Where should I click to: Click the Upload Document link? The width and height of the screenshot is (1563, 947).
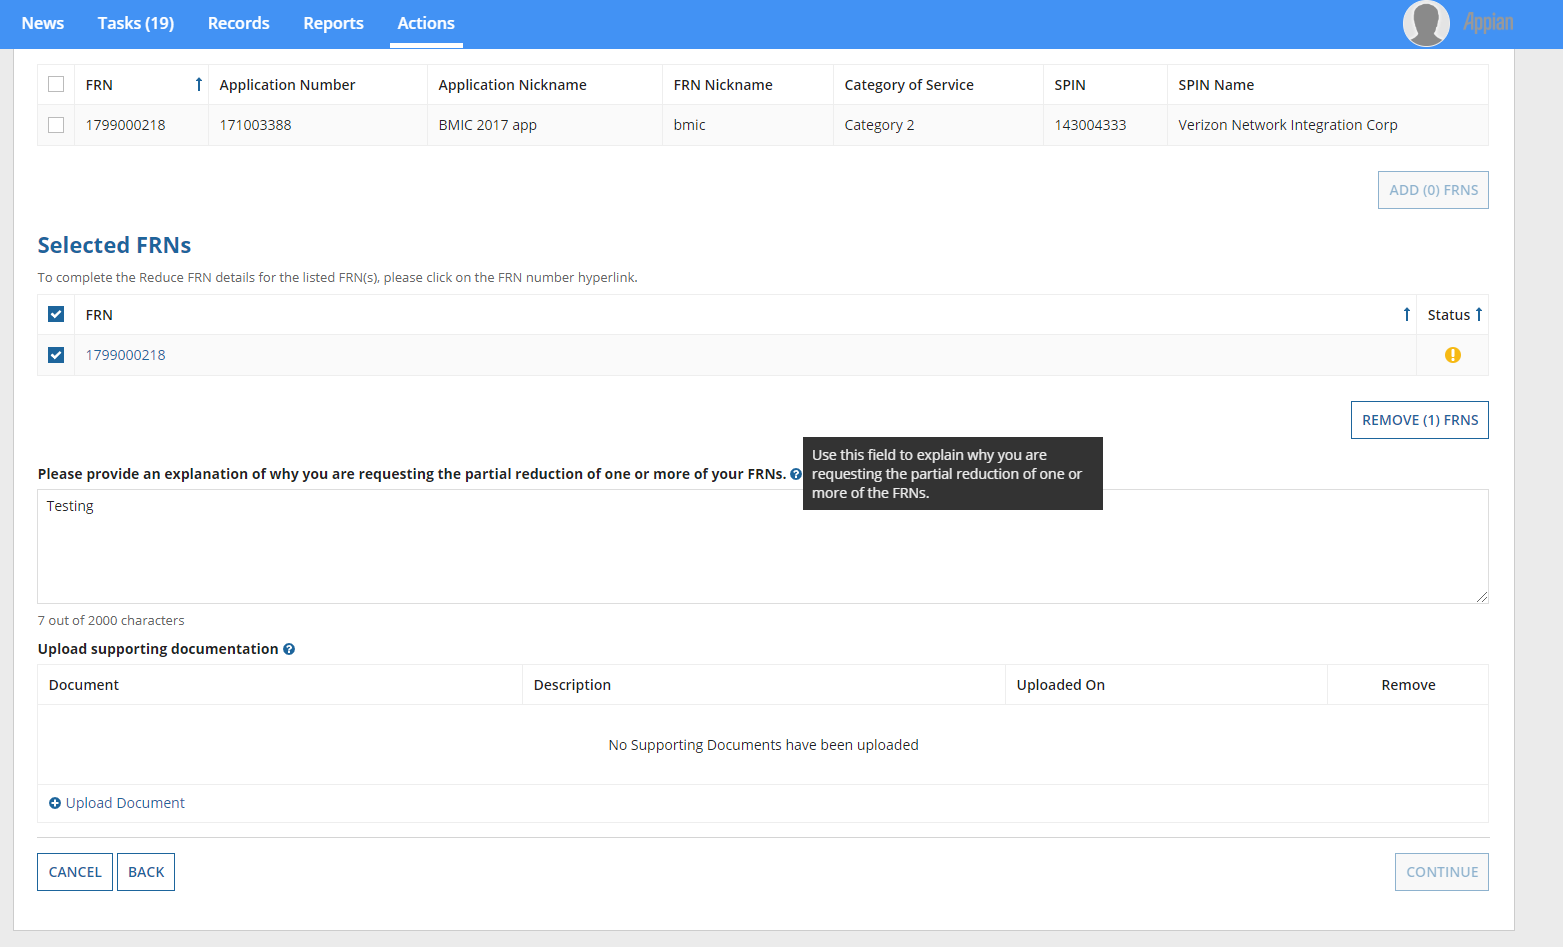pyautogui.click(x=124, y=803)
